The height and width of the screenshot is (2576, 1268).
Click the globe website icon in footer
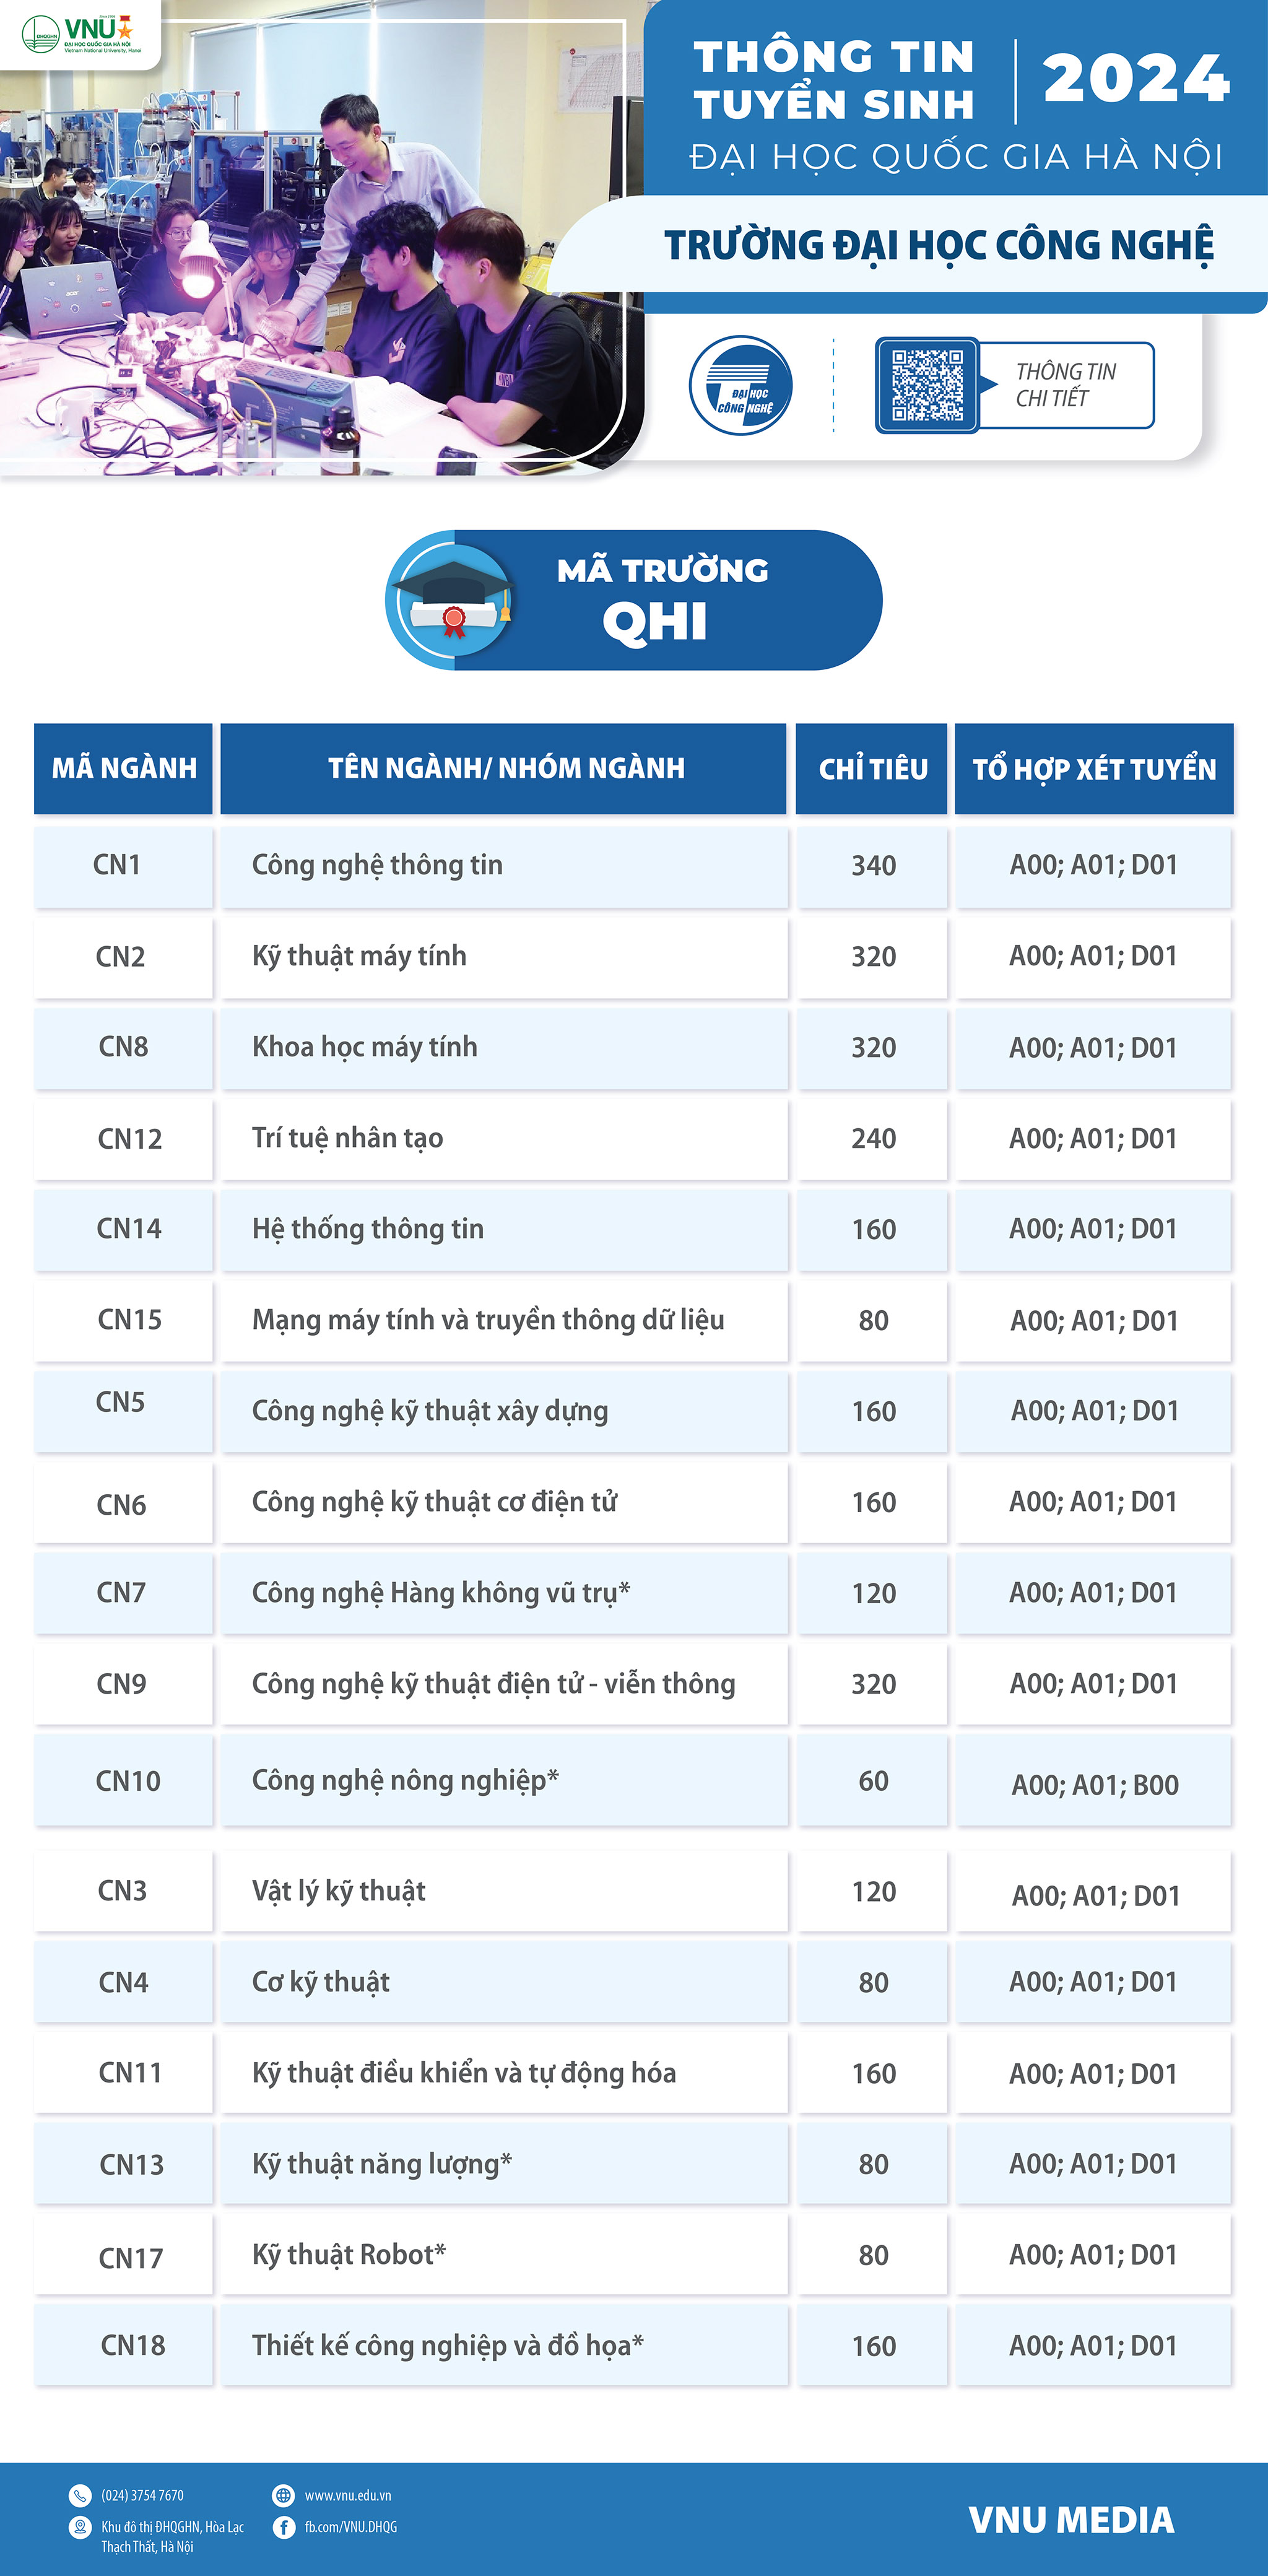point(284,2495)
